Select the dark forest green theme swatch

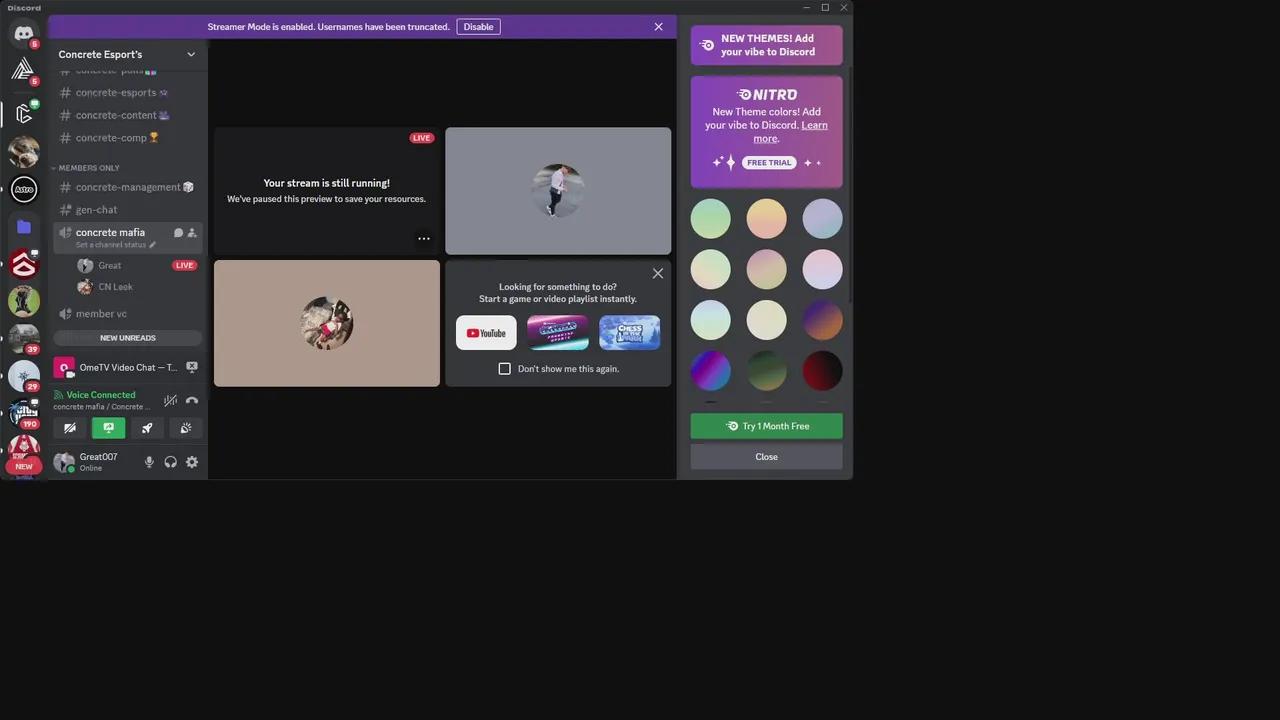[x=766, y=371]
